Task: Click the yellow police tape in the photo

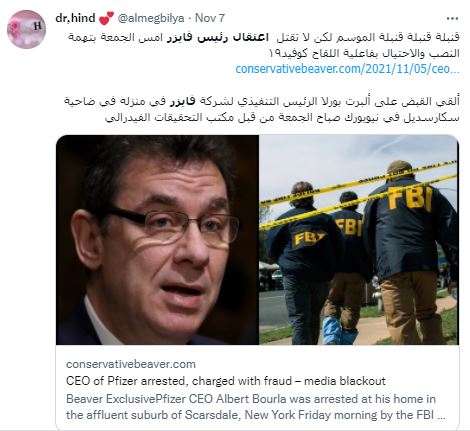Action: 358,193
